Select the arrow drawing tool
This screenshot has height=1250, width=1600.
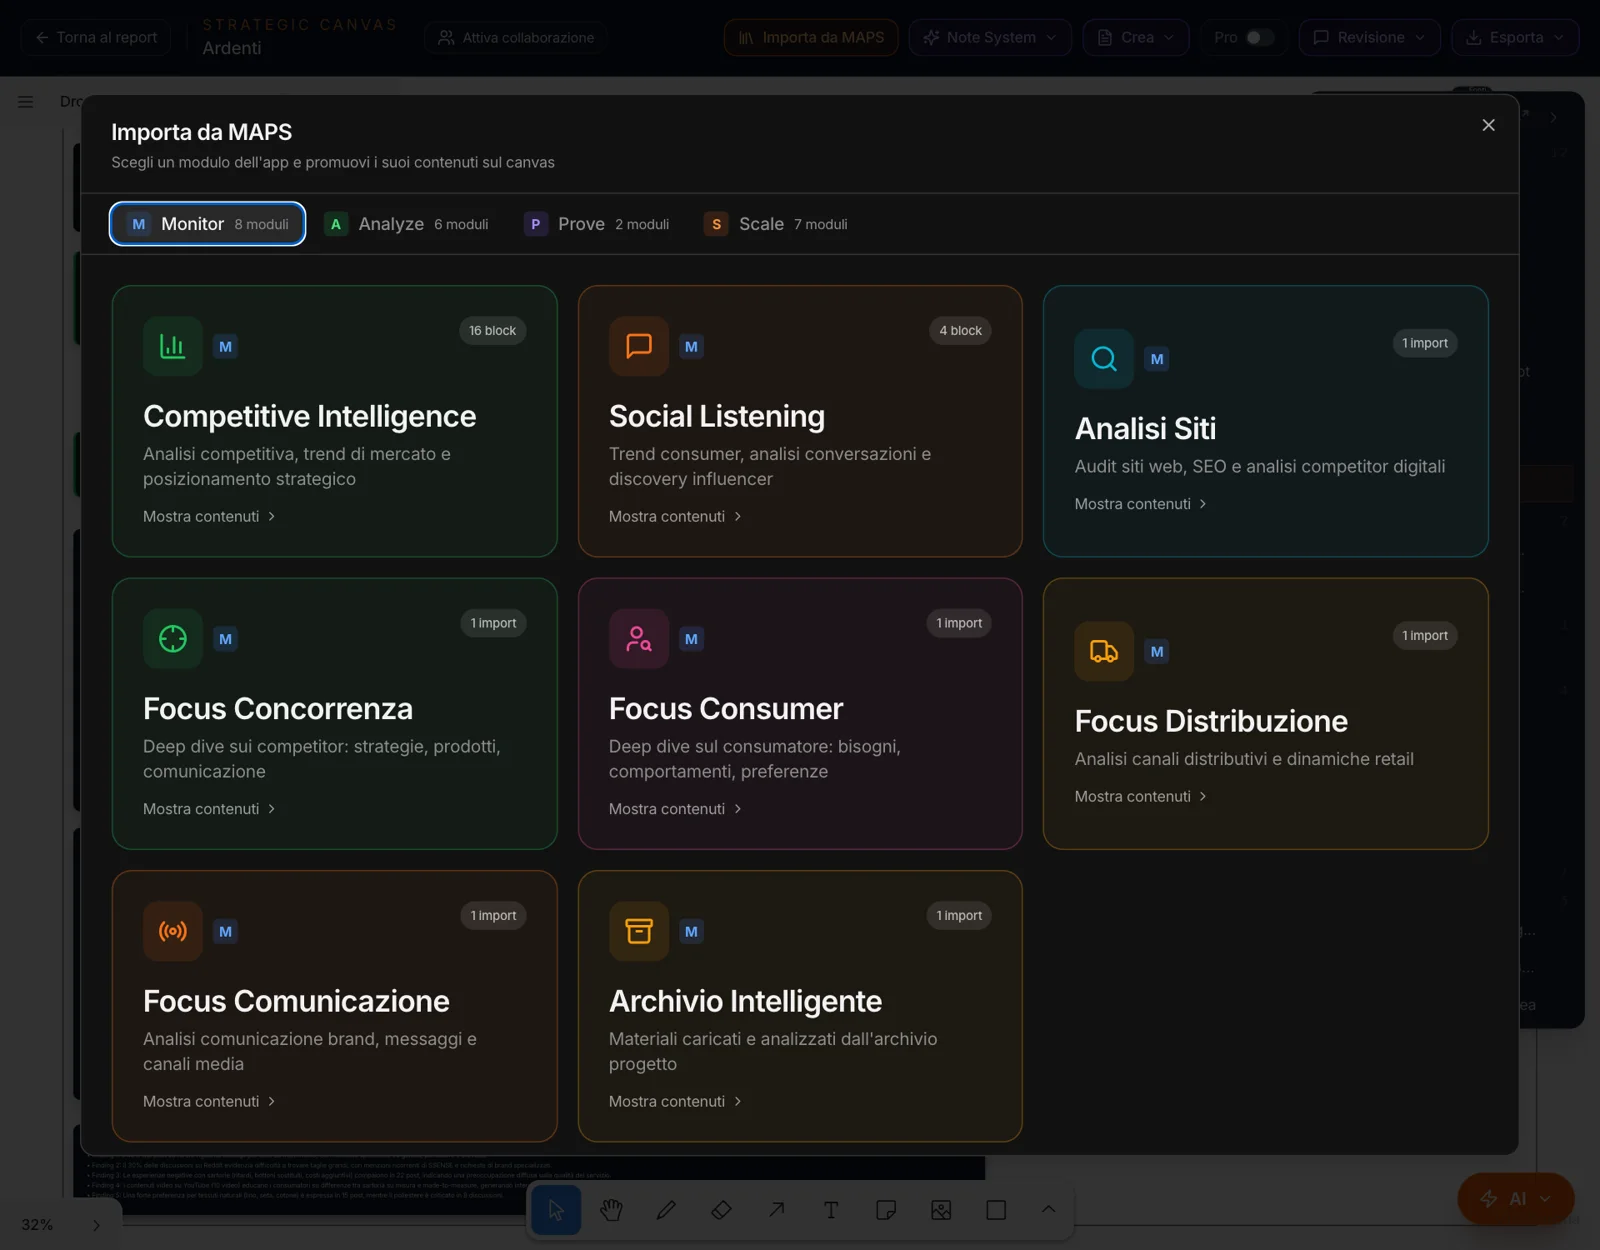[776, 1210]
